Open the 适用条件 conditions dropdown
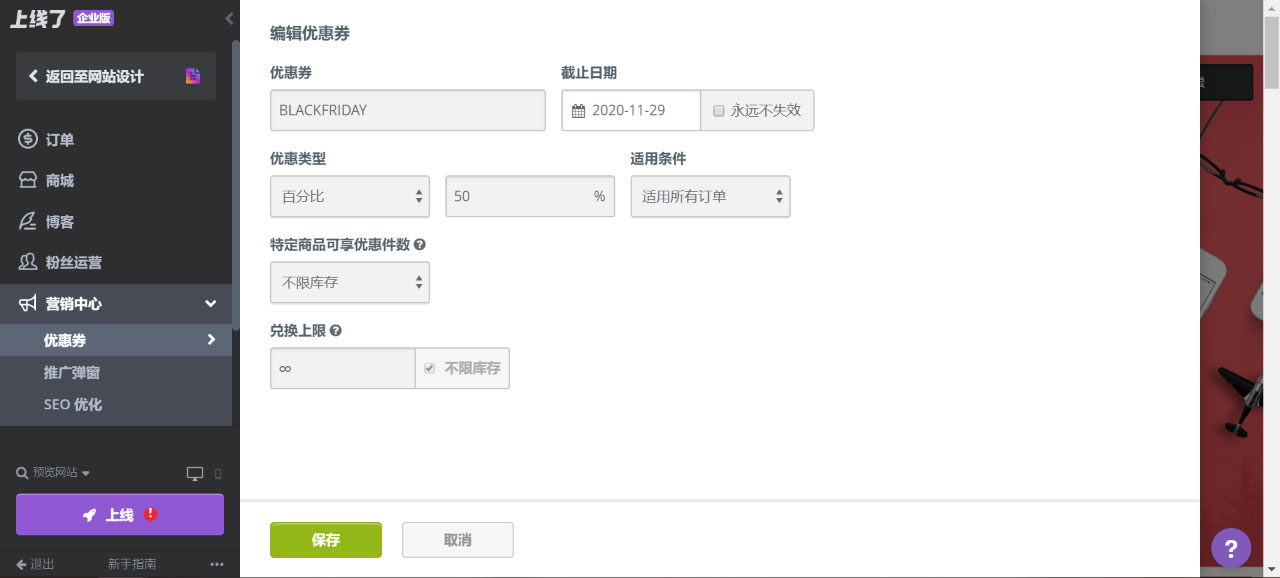Screen dimensions: 1280x578 tap(710, 196)
